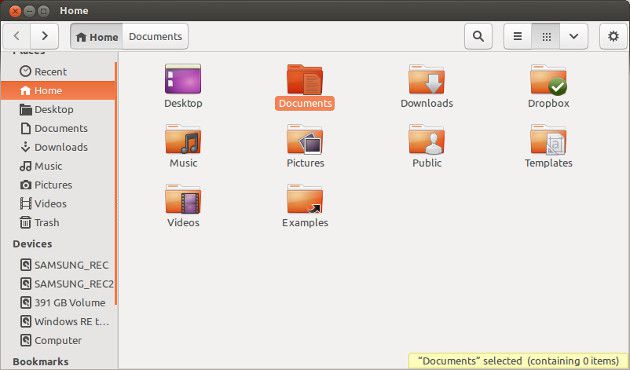Click the "Documents" selected status text
This screenshot has width=630, height=370.
point(518,361)
